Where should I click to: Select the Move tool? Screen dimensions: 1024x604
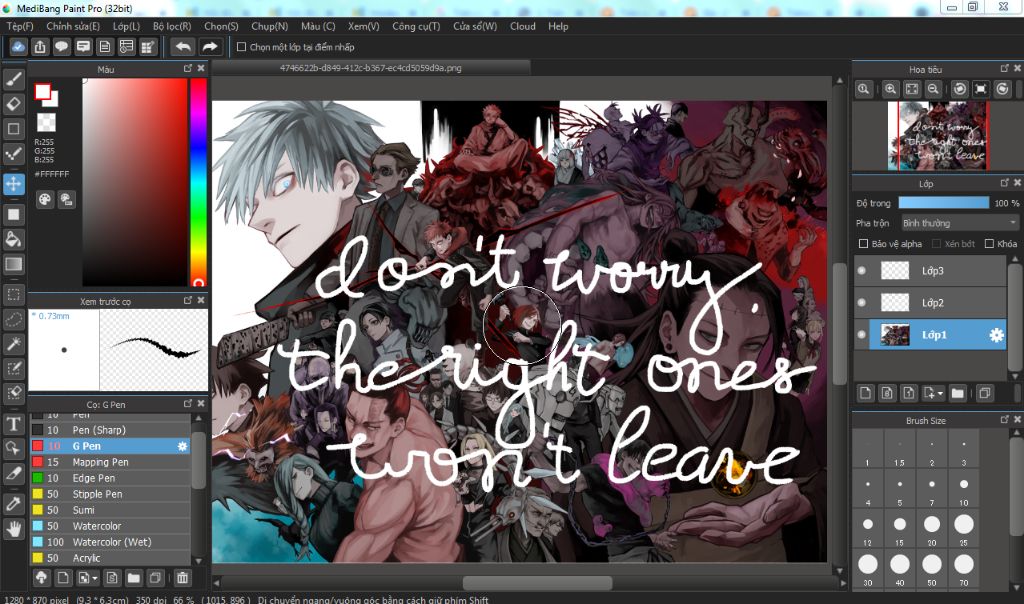(14, 184)
